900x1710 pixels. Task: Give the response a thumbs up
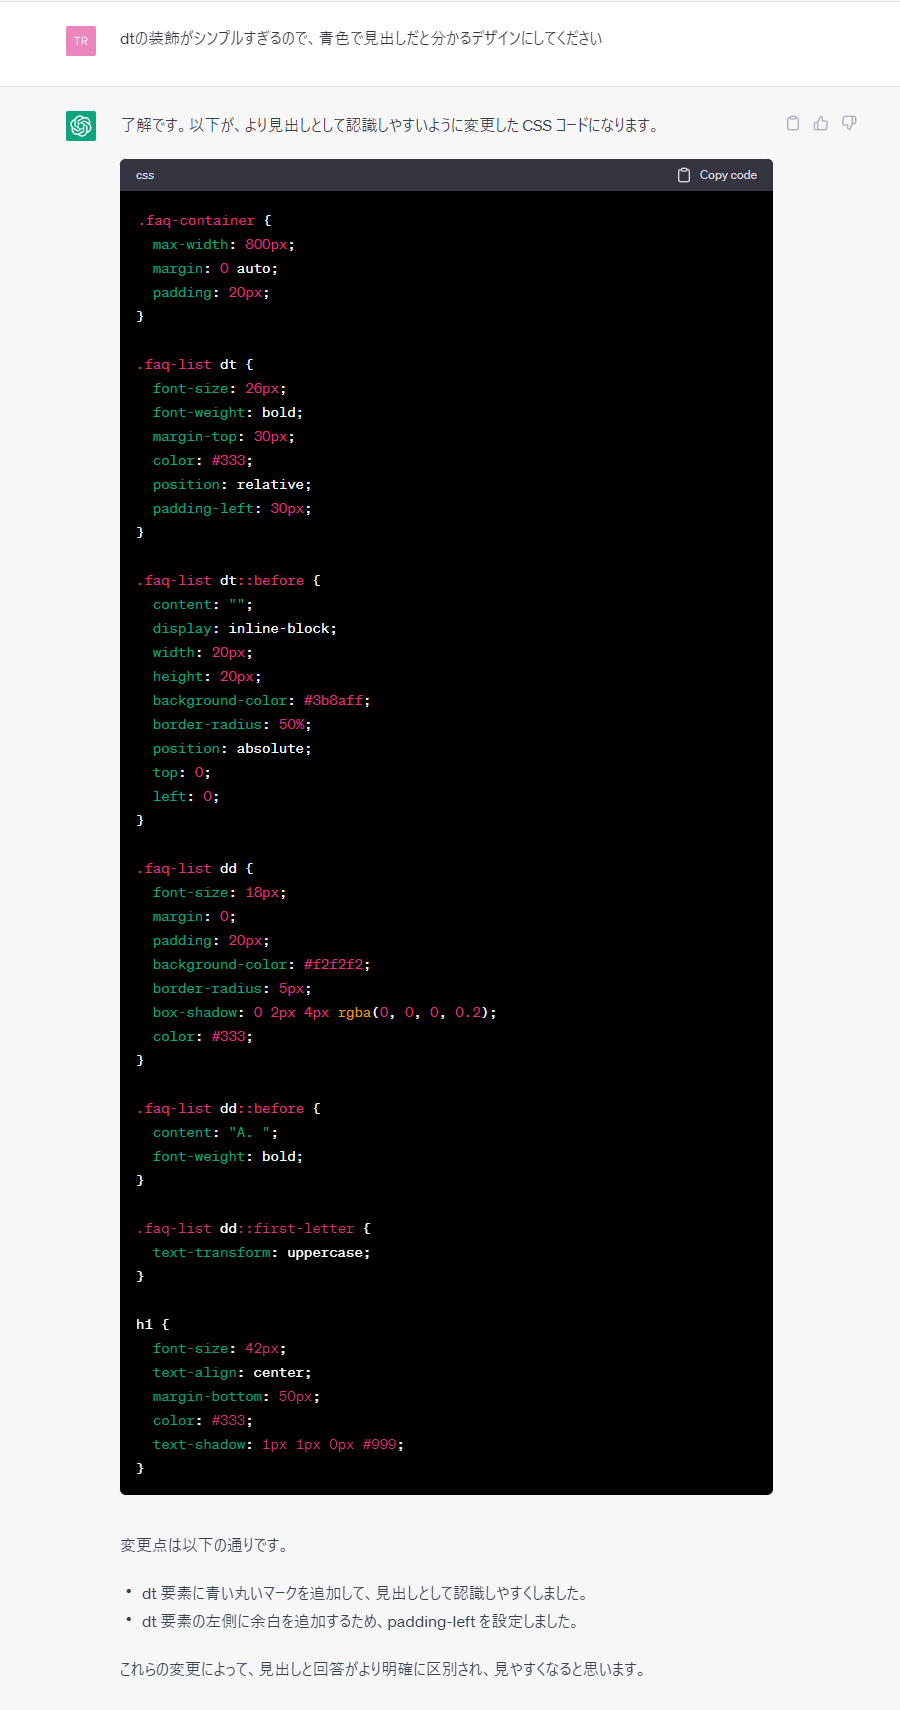821,123
